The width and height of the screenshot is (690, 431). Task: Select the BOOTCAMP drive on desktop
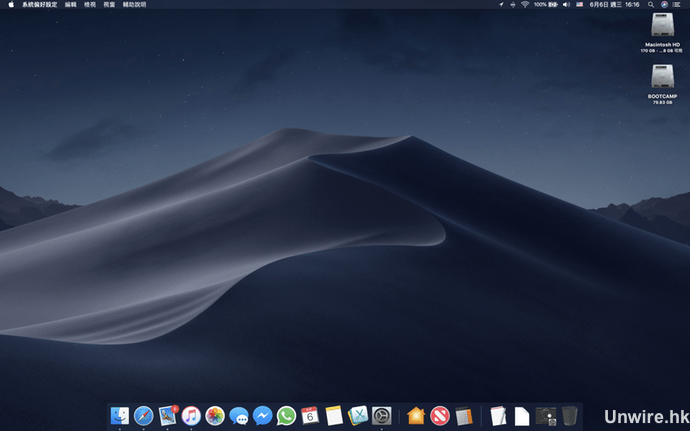click(x=663, y=76)
